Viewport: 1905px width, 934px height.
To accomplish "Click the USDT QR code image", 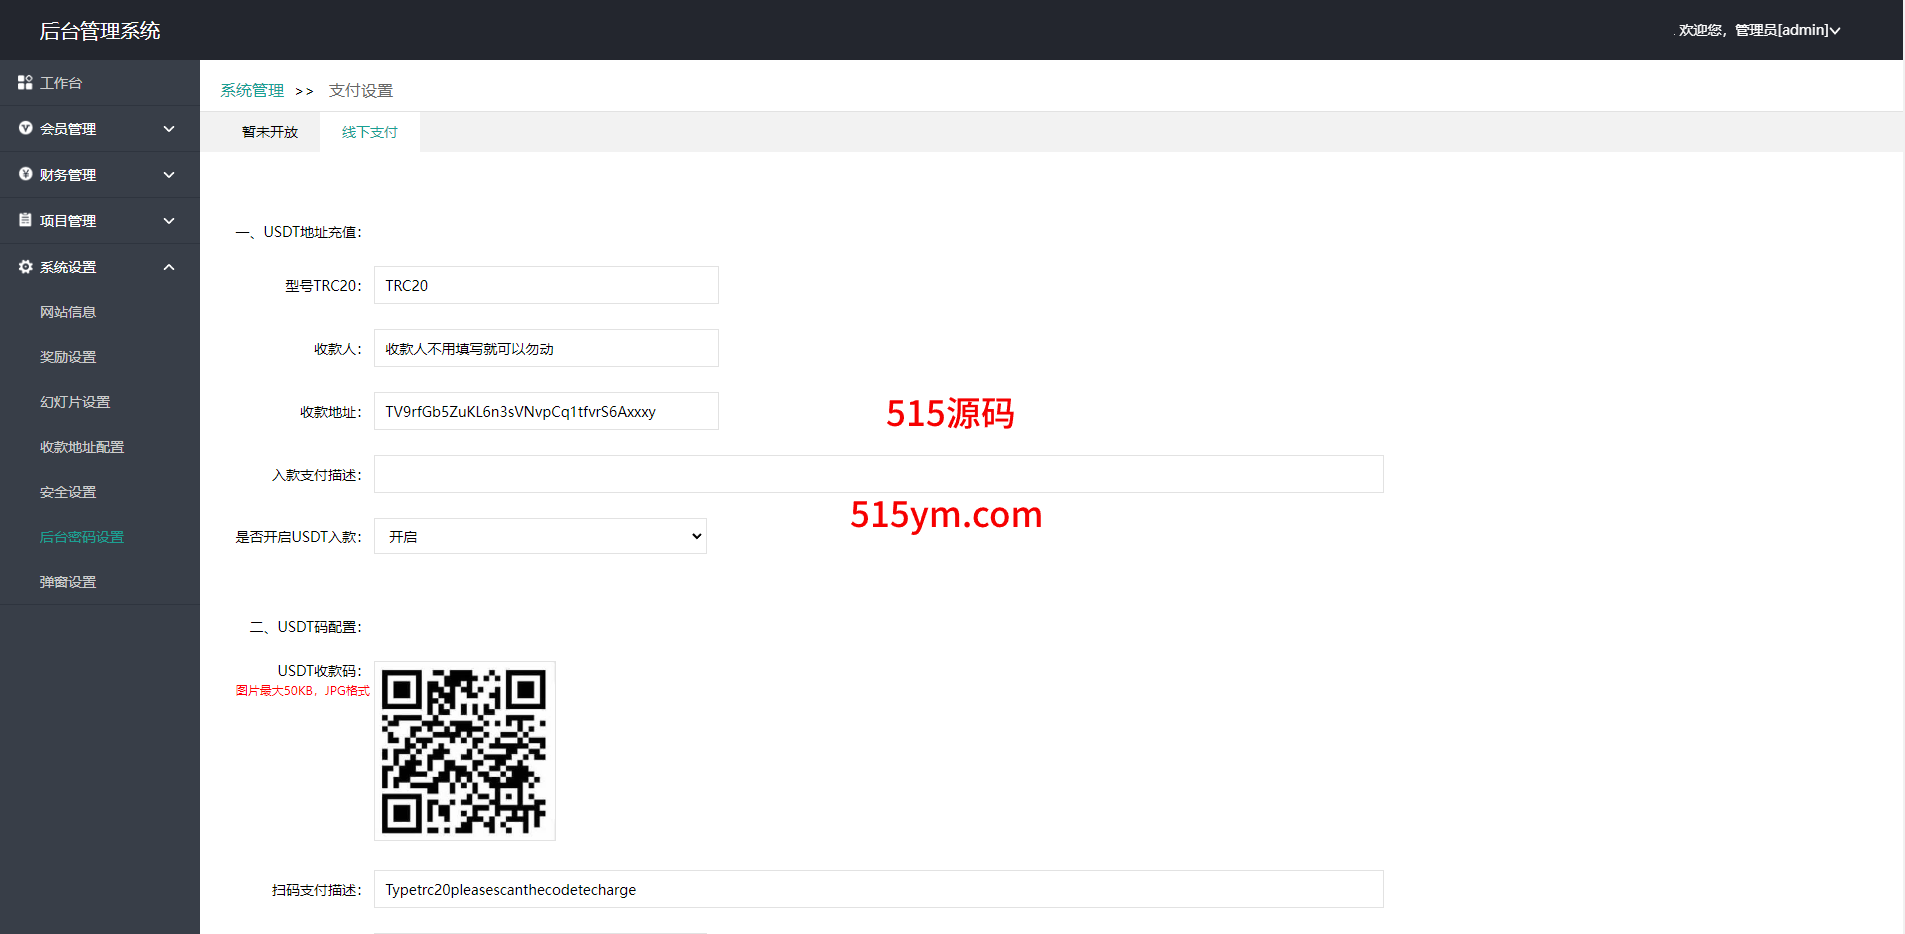I will click(465, 751).
